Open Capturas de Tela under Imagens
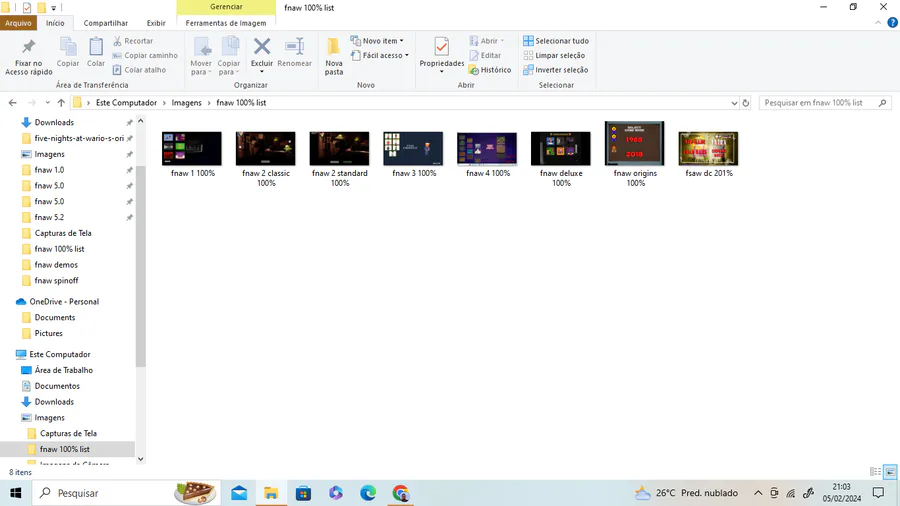 pyautogui.click(x=68, y=433)
